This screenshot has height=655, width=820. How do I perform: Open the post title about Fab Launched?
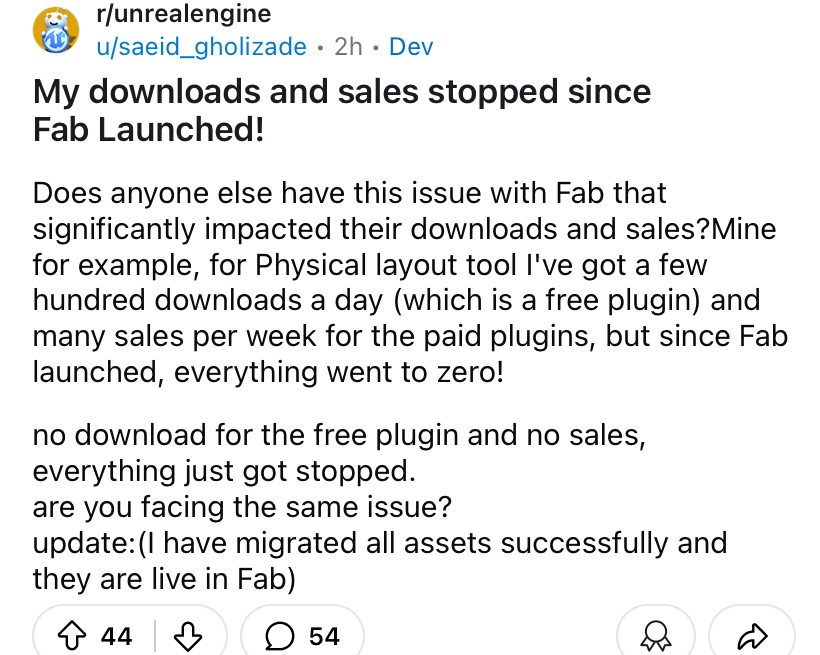coord(342,110)
